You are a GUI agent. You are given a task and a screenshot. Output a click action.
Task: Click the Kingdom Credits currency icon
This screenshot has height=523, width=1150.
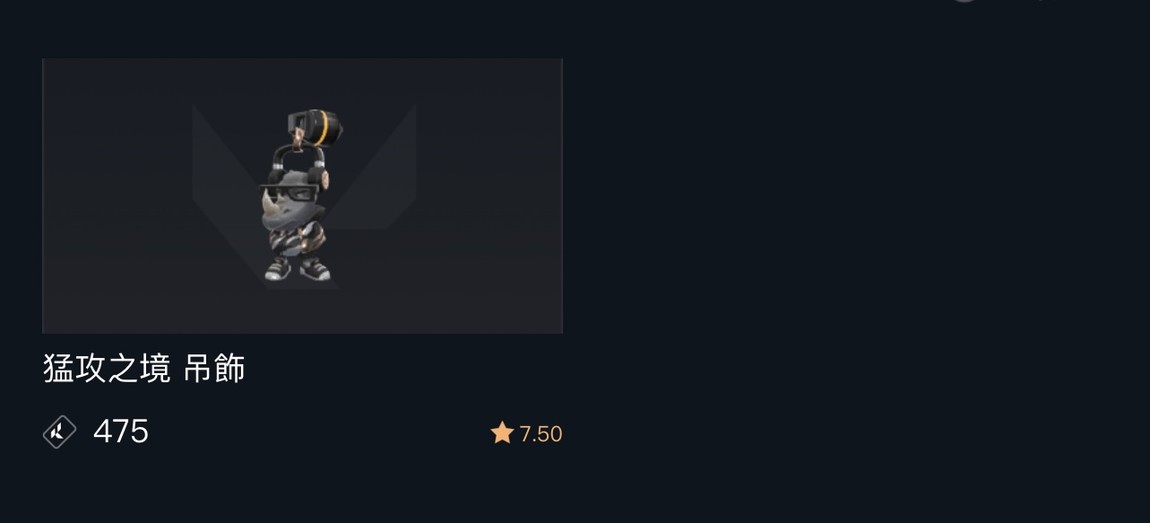[59, 431]
